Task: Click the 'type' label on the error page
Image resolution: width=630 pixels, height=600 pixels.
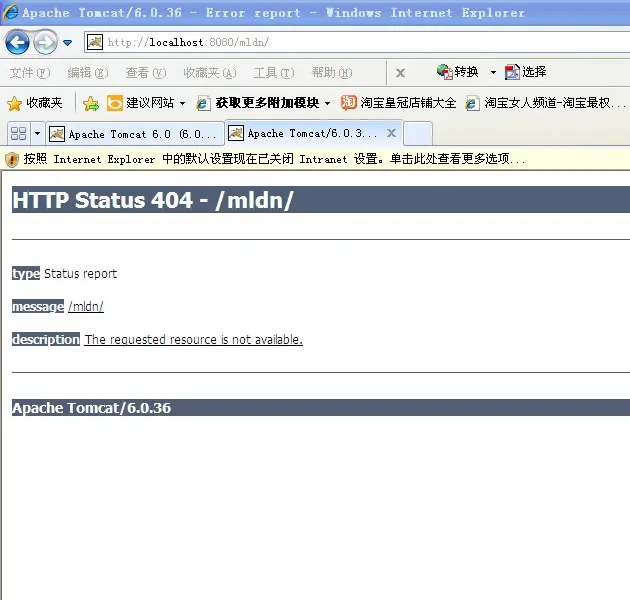Action: (x=26, y=273)
